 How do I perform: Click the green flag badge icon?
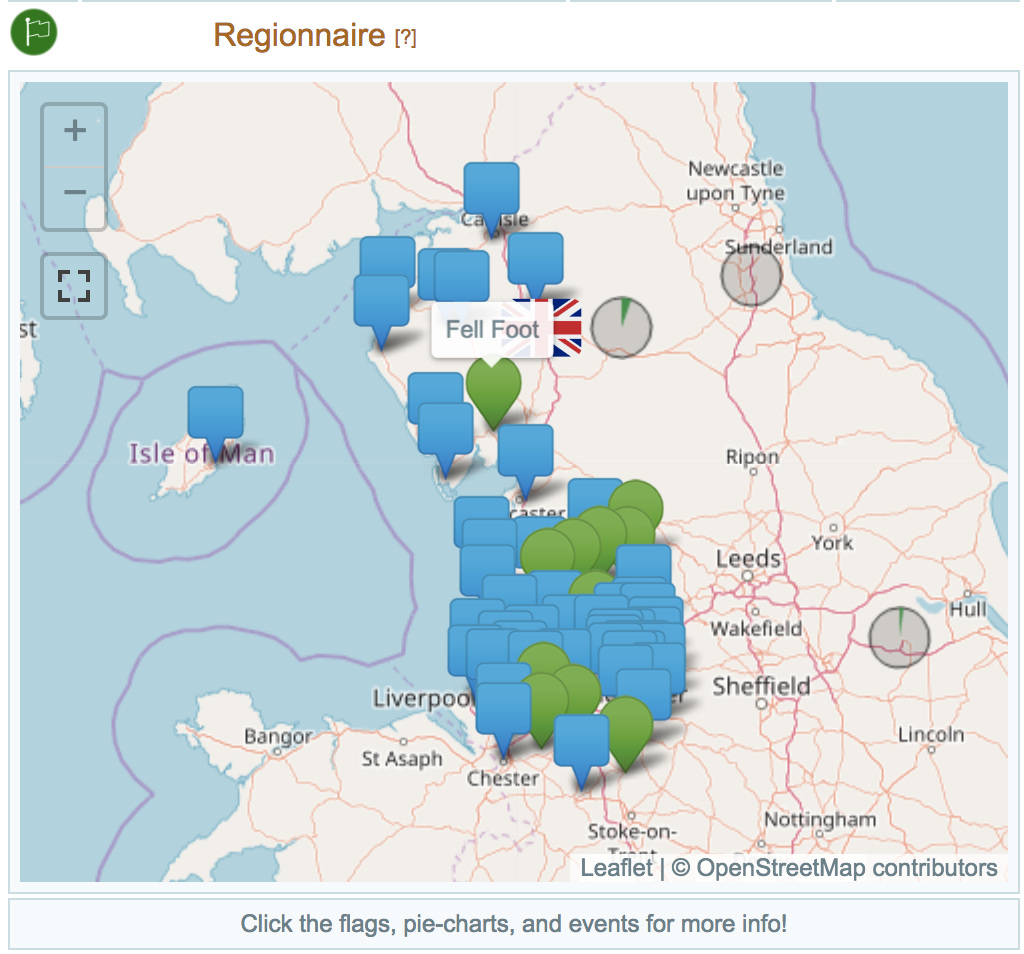point(34,33)
